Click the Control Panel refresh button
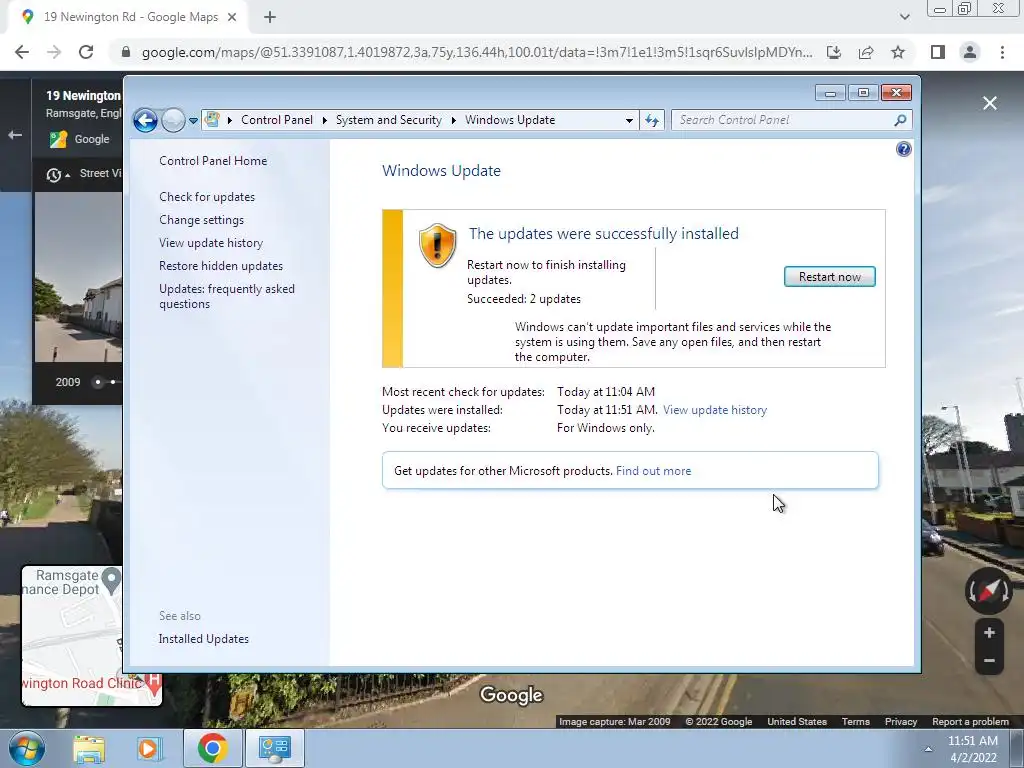 point(652,120)
